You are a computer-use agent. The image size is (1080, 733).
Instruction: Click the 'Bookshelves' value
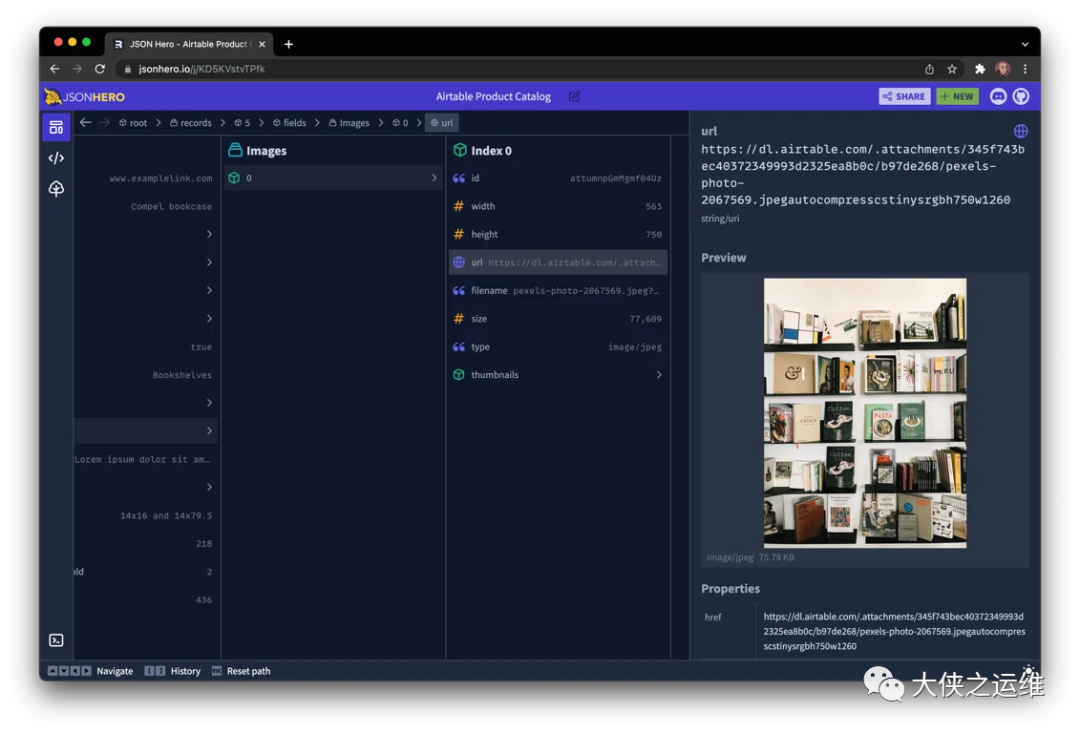[x=183, y=375]
